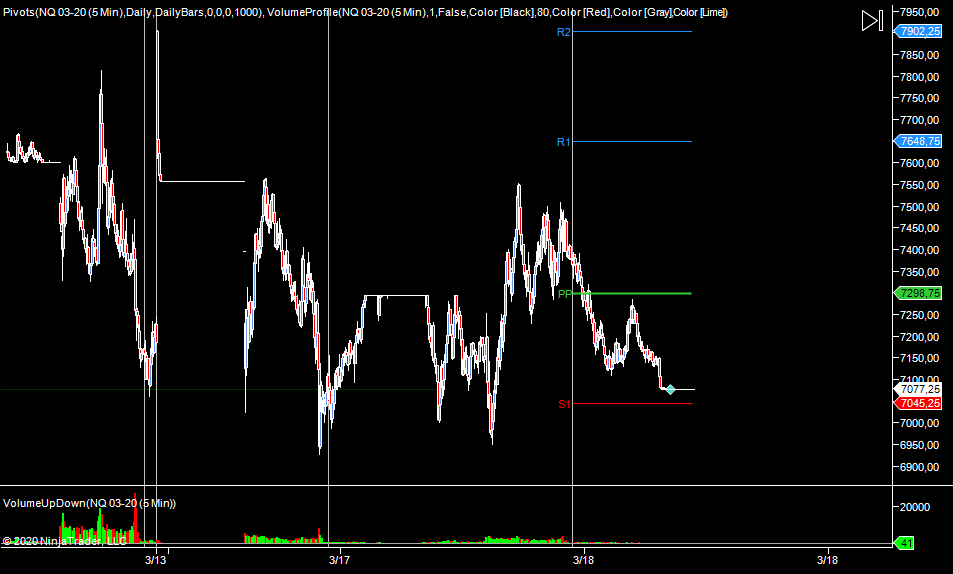The image size is (953, 574).
Task: Select the red S1 support label
Action: coord(564,404)
